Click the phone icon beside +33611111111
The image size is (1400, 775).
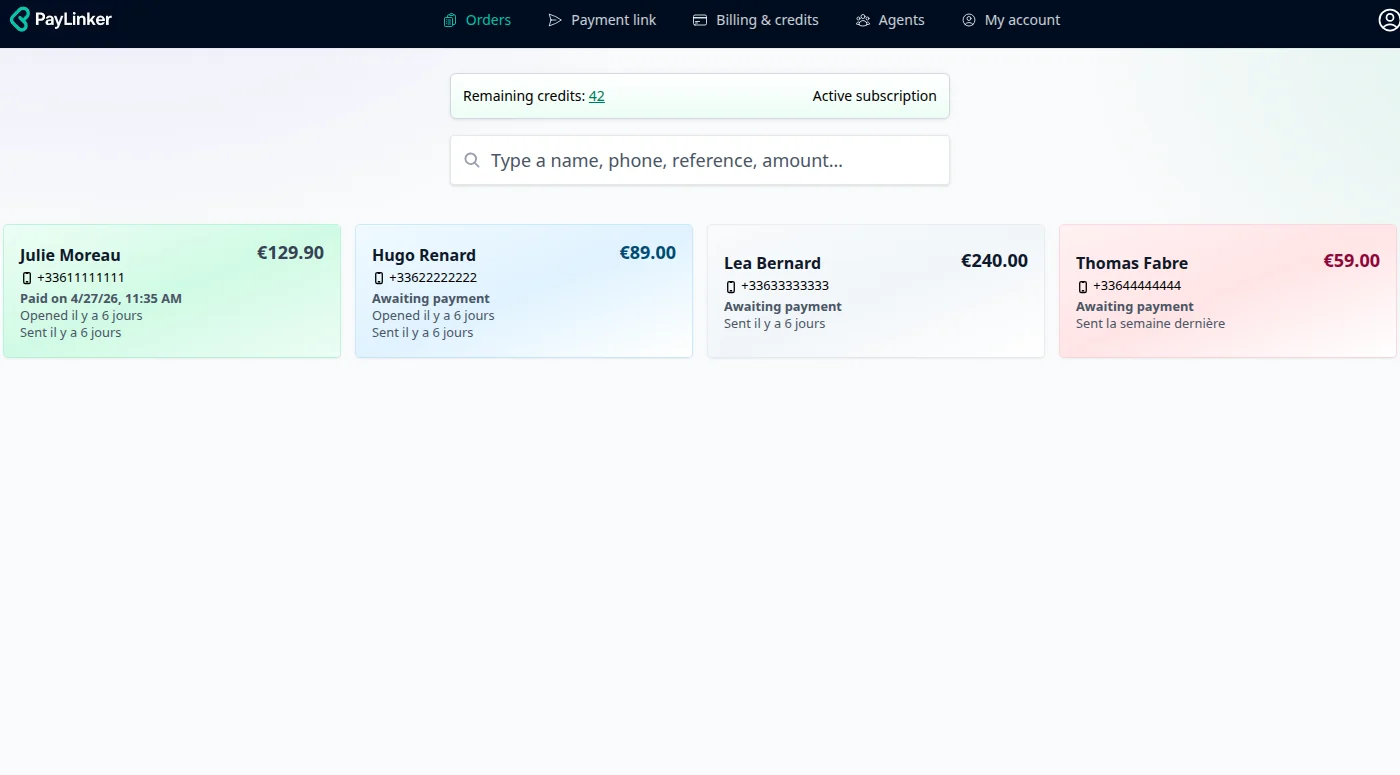coord(27,278)
